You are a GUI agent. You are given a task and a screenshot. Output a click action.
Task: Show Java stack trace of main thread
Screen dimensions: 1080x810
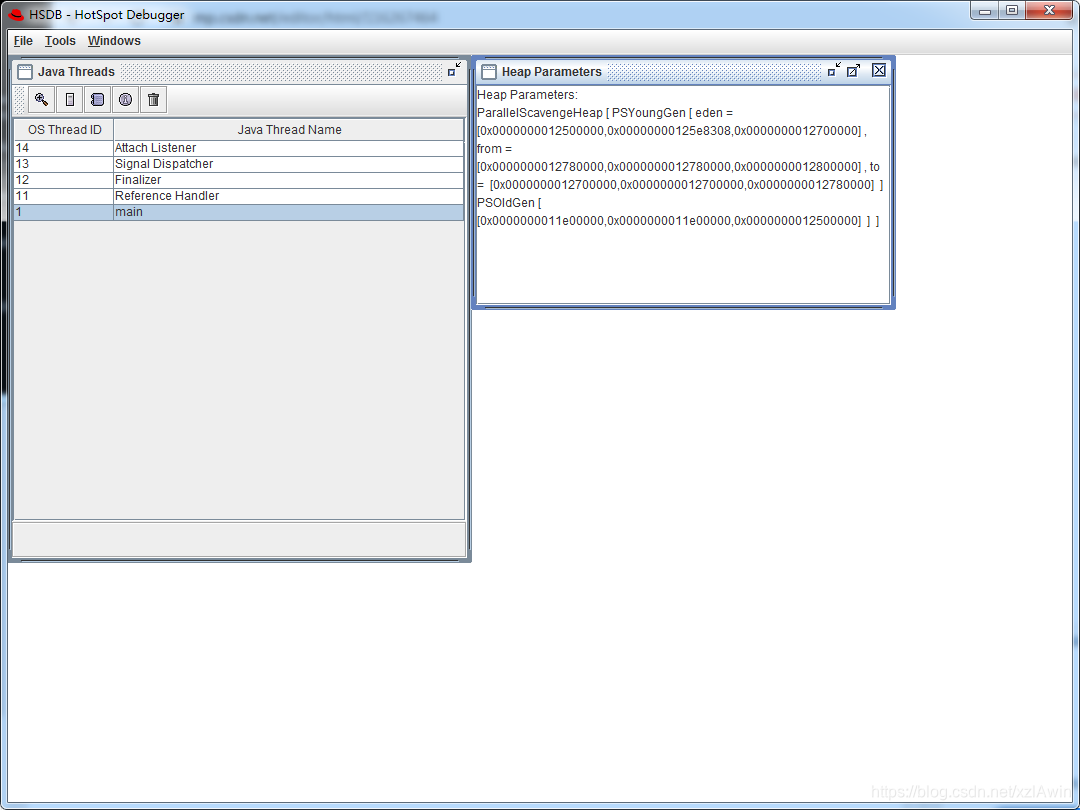point(97,99)
